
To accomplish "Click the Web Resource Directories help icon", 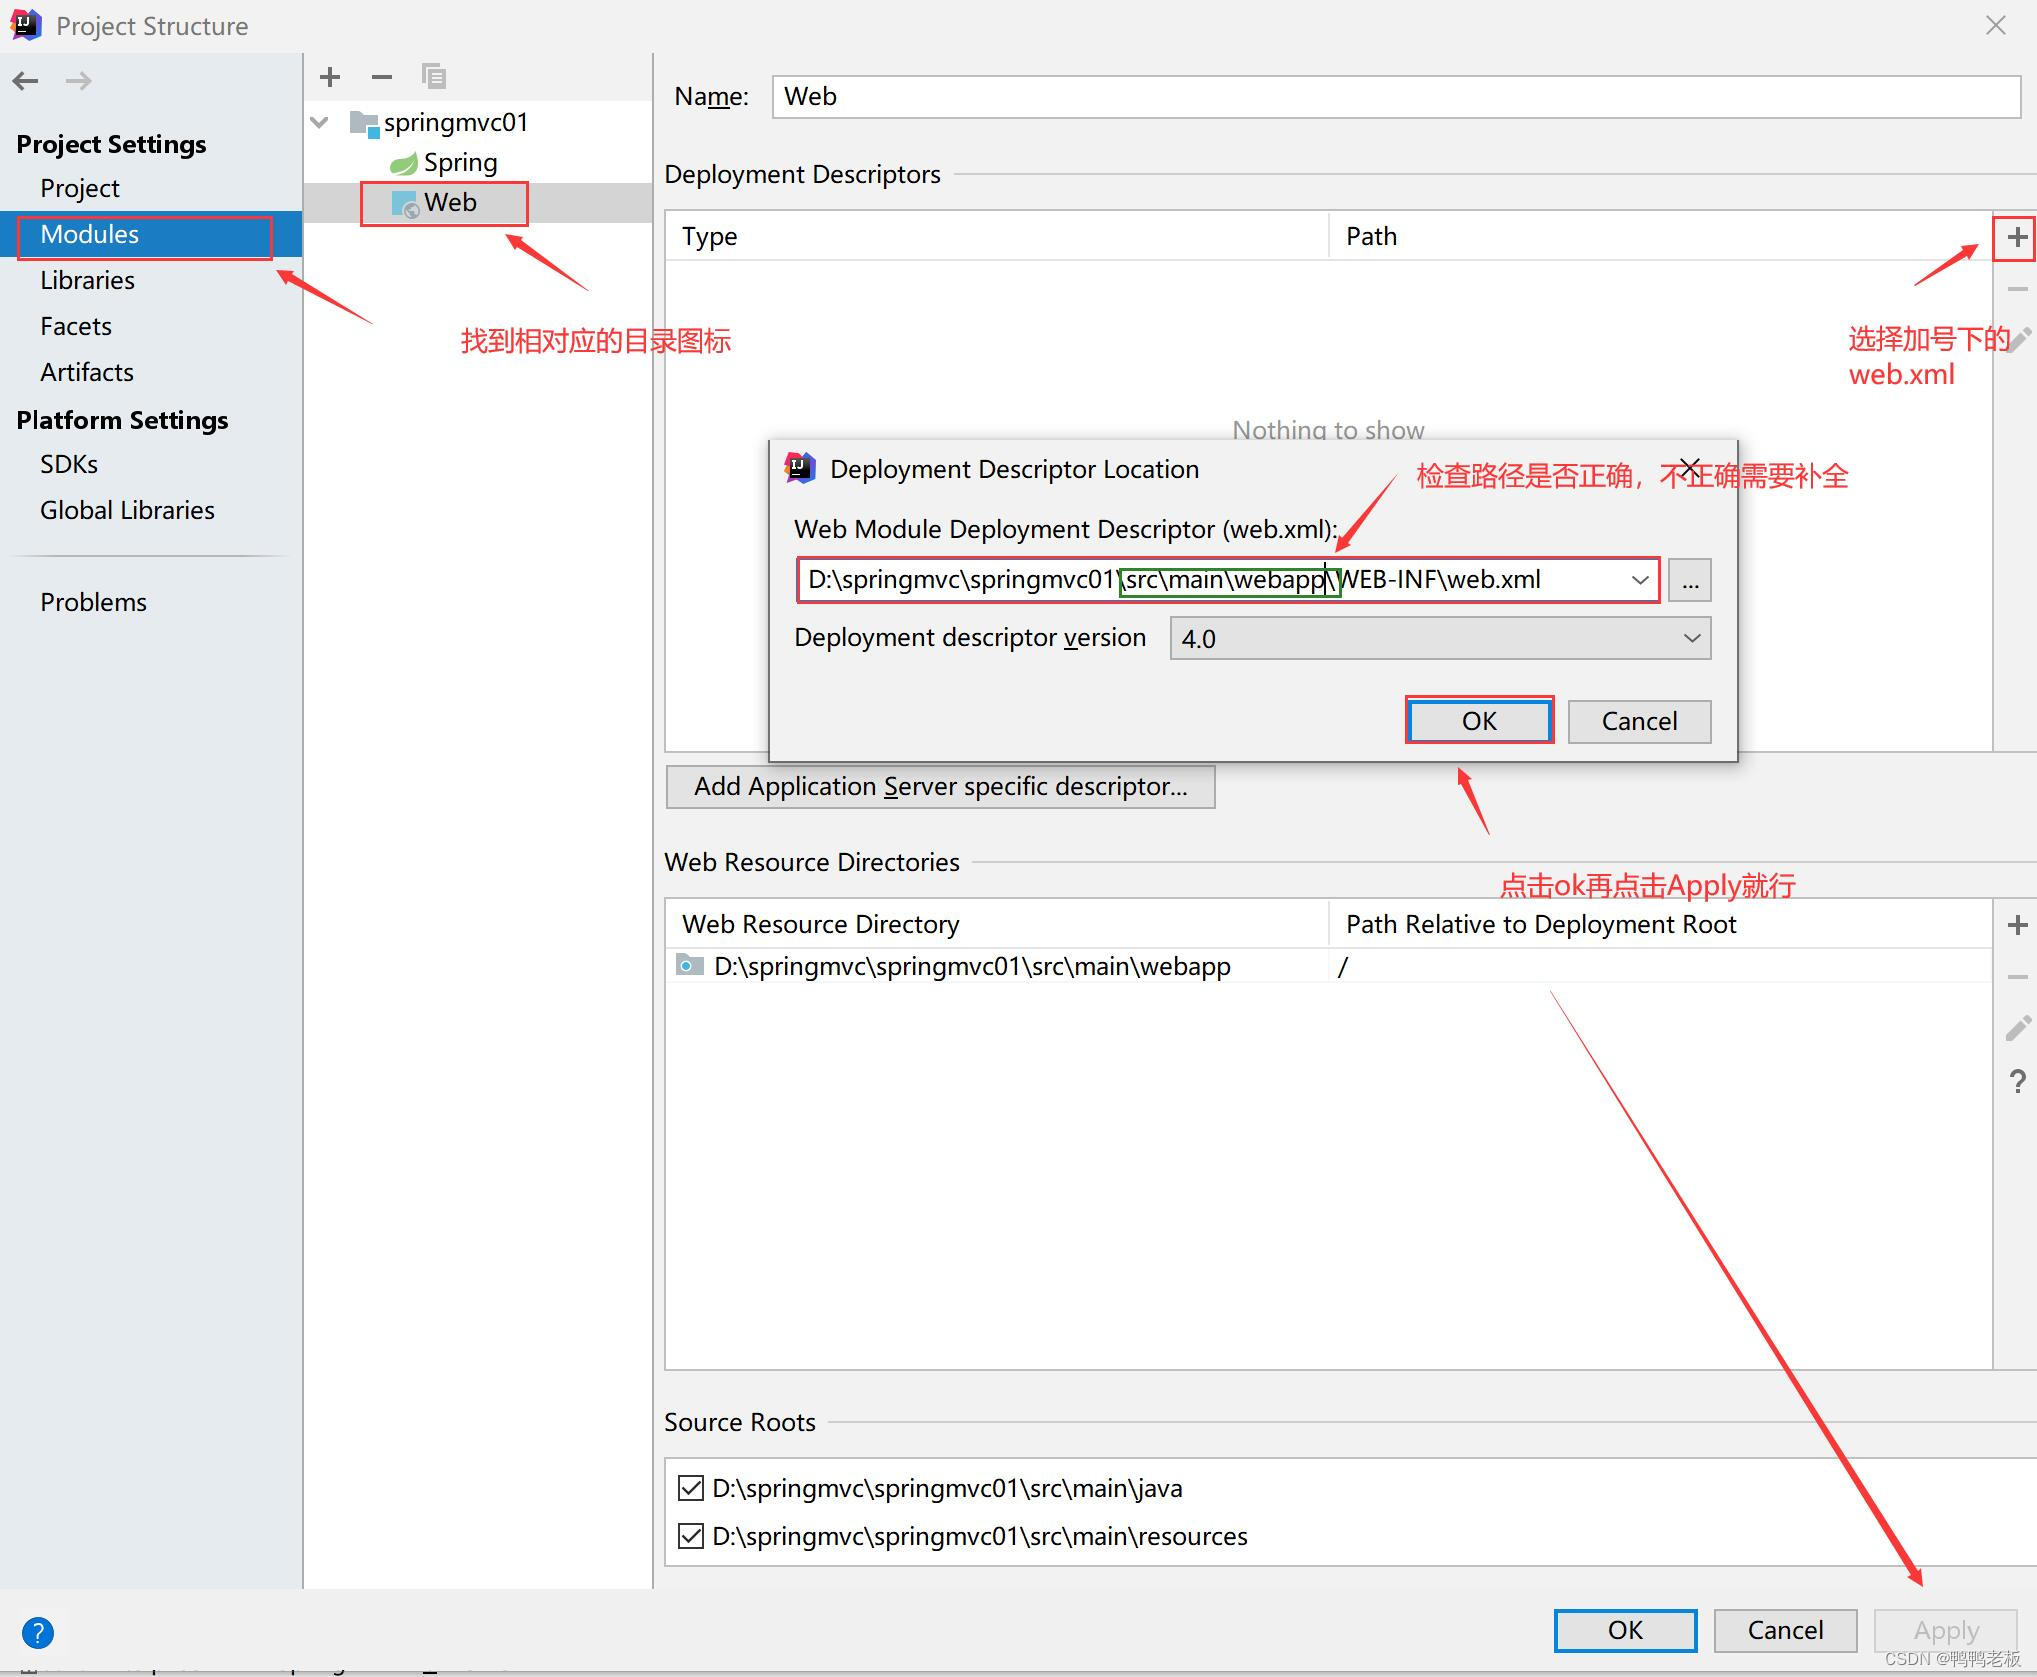I will [x=2016, y=1082].
